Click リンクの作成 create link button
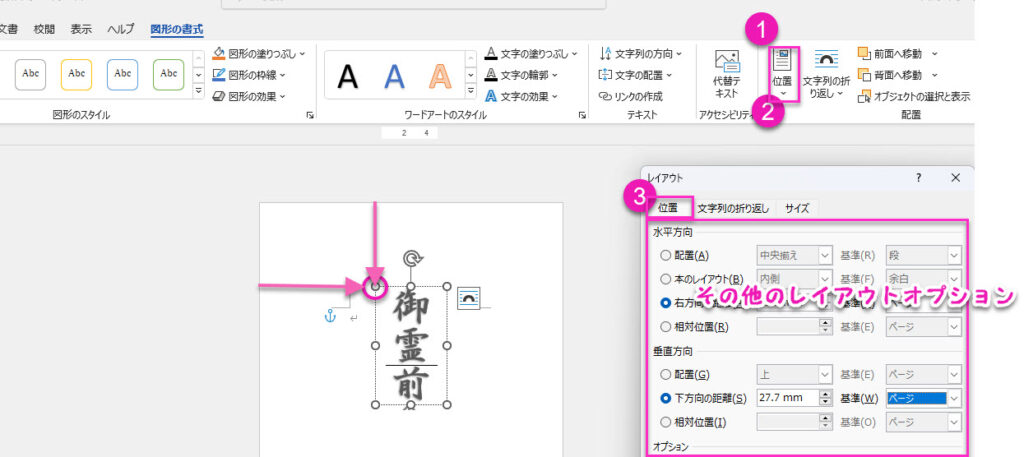Image resolution: width=1024 pixels, height=457 pixels. [x=631, y=96]
